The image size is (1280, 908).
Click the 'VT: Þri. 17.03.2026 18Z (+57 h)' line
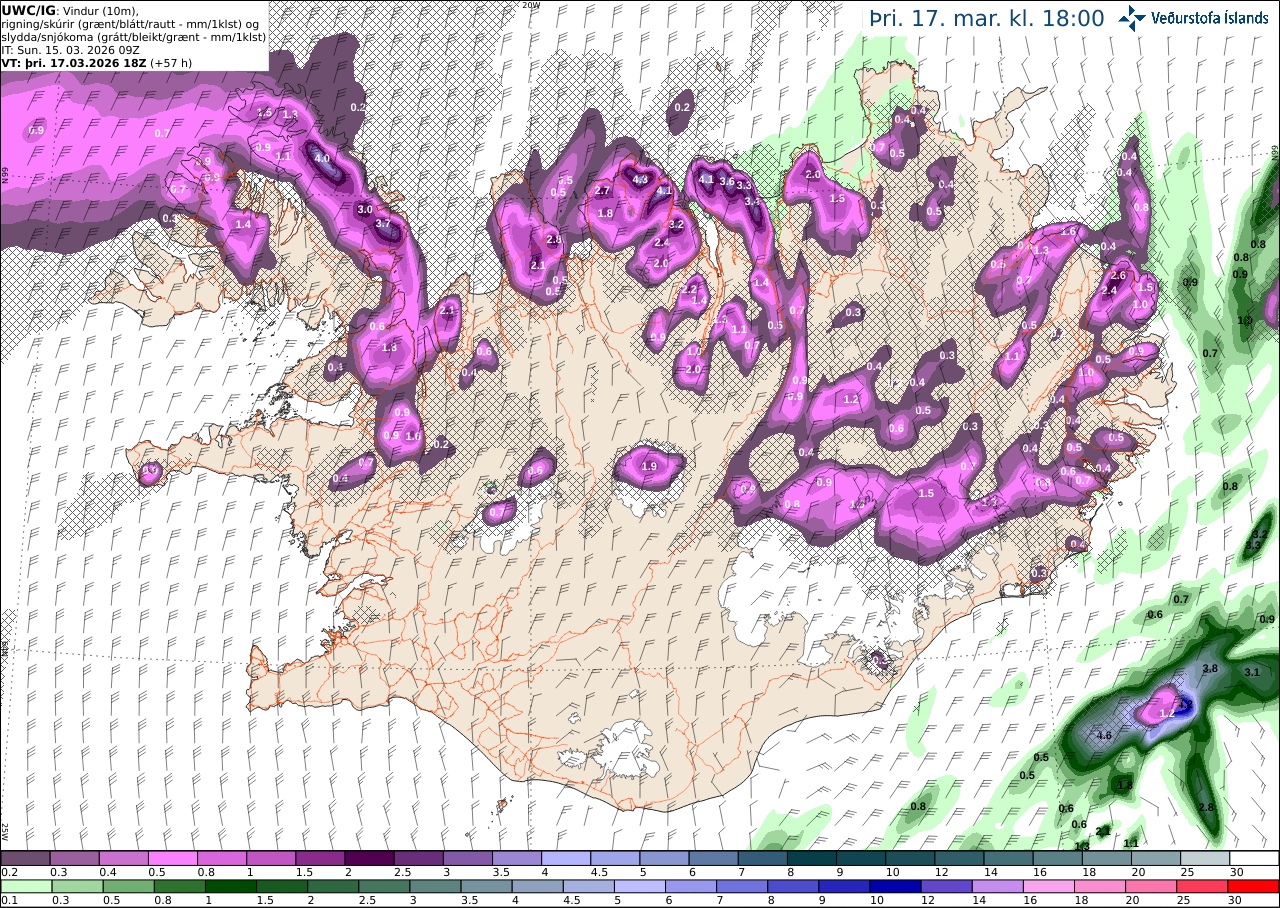pos(97,62)
